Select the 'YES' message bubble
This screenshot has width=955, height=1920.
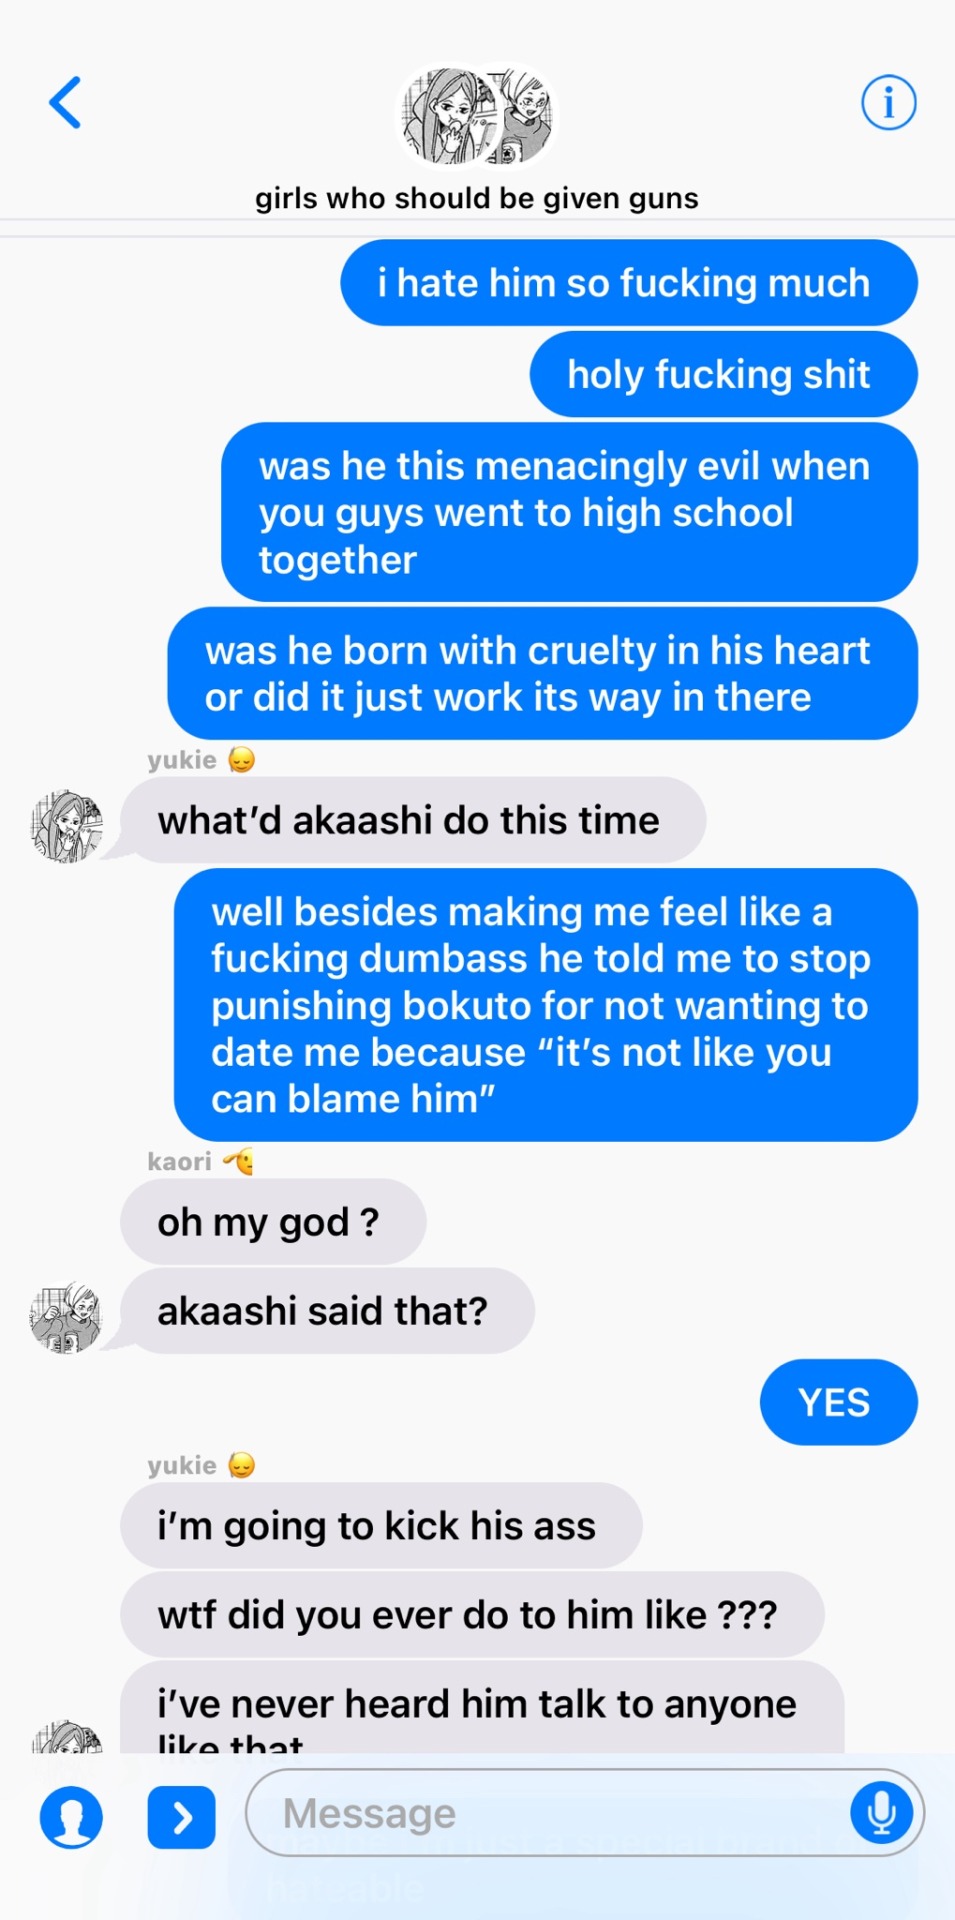[x=838, y=1402]
